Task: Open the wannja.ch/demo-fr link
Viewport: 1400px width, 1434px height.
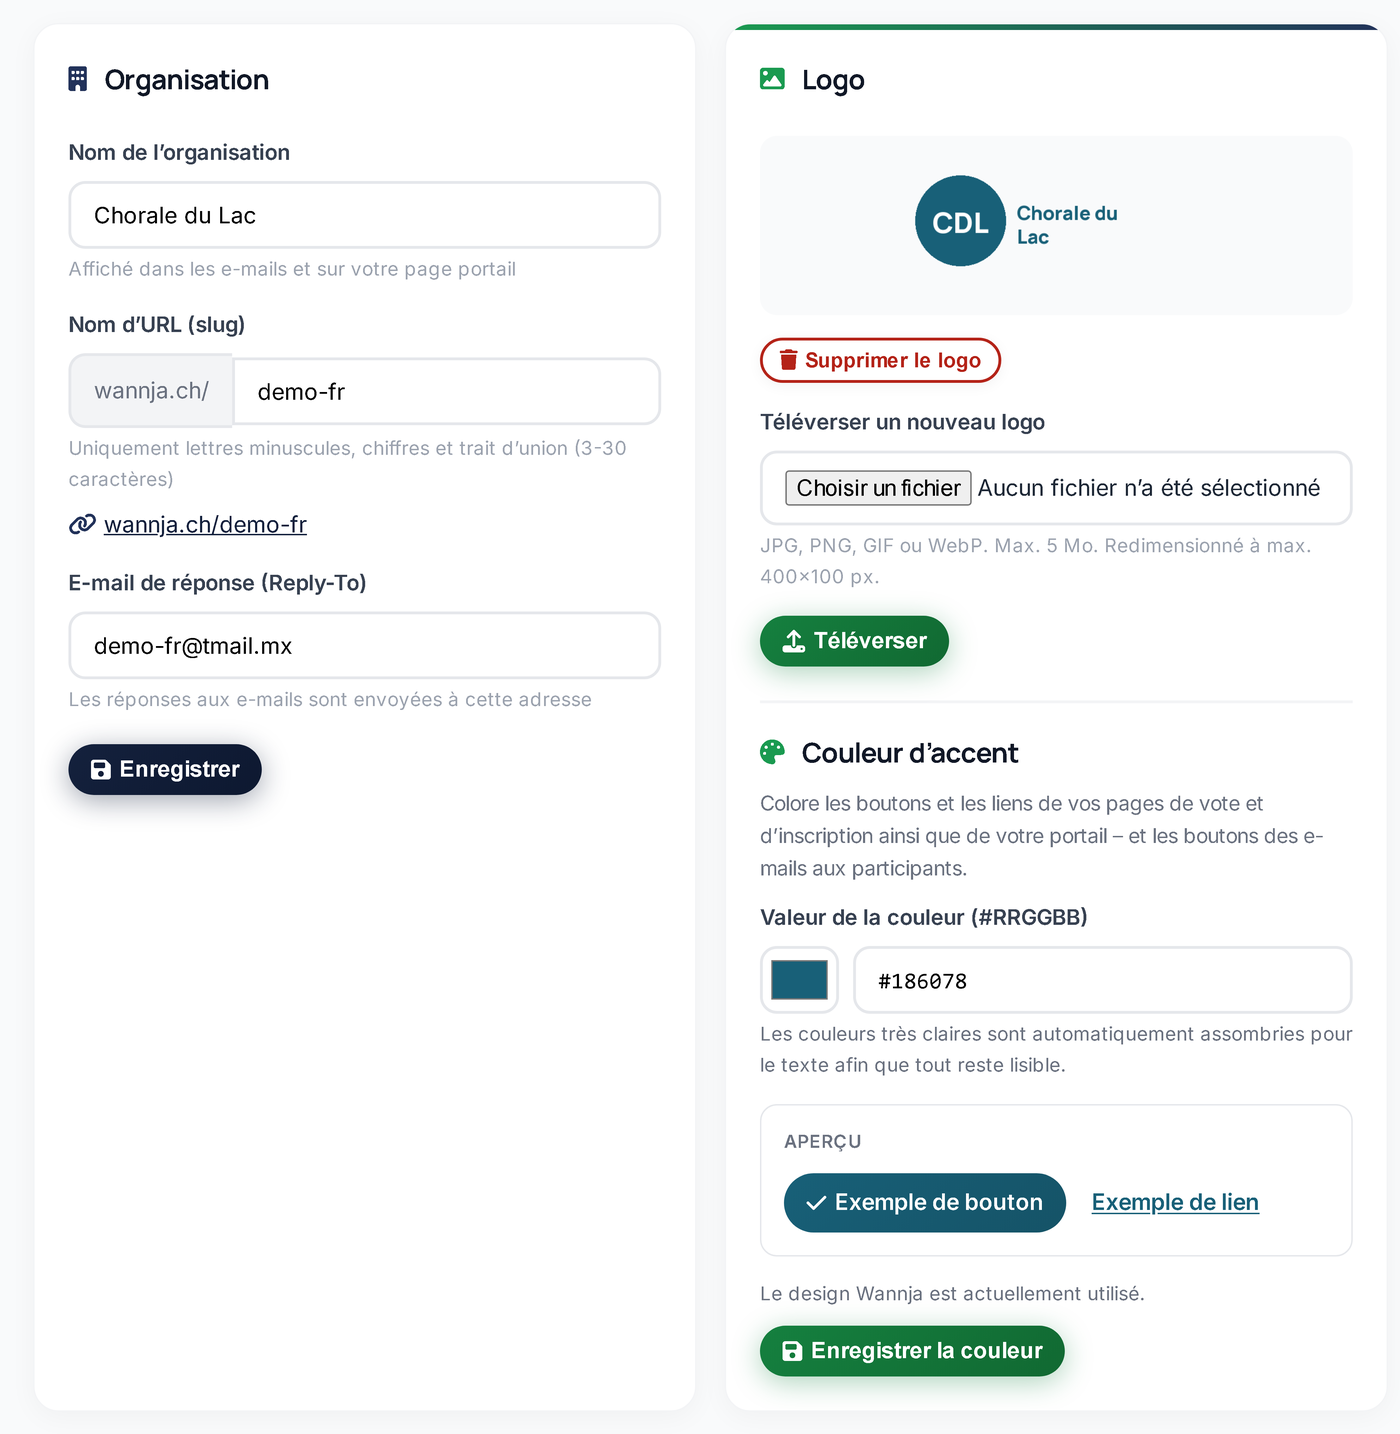Action: tap(205, 524)
